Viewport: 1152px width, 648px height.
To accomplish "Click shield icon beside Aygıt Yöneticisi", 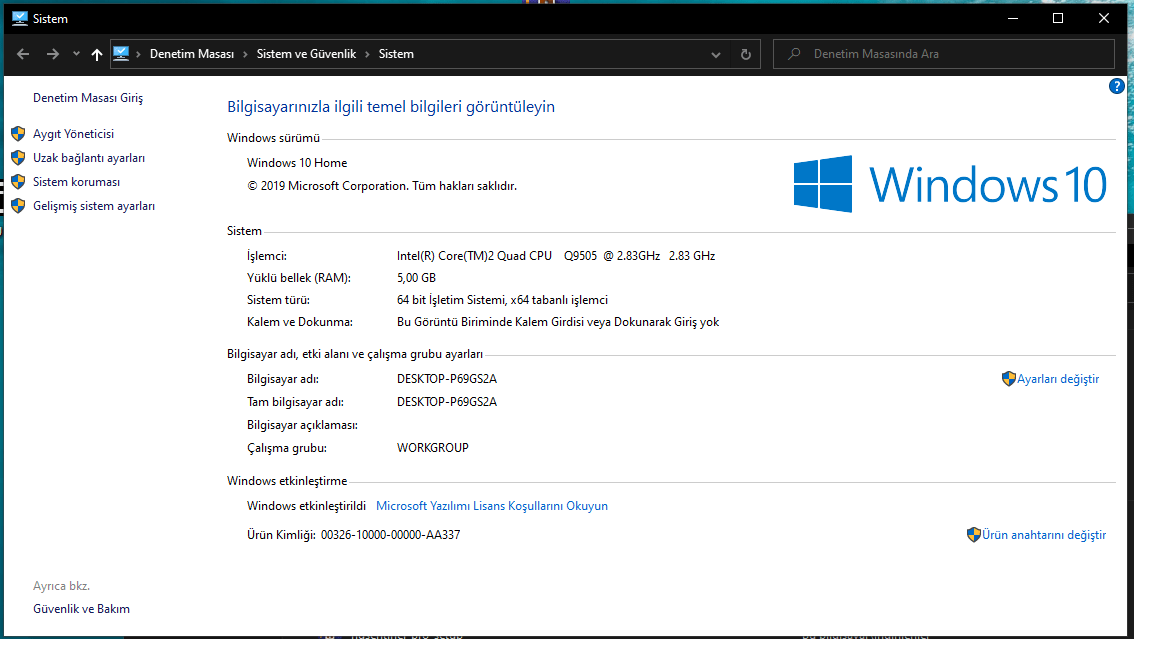I will point(18,134).
